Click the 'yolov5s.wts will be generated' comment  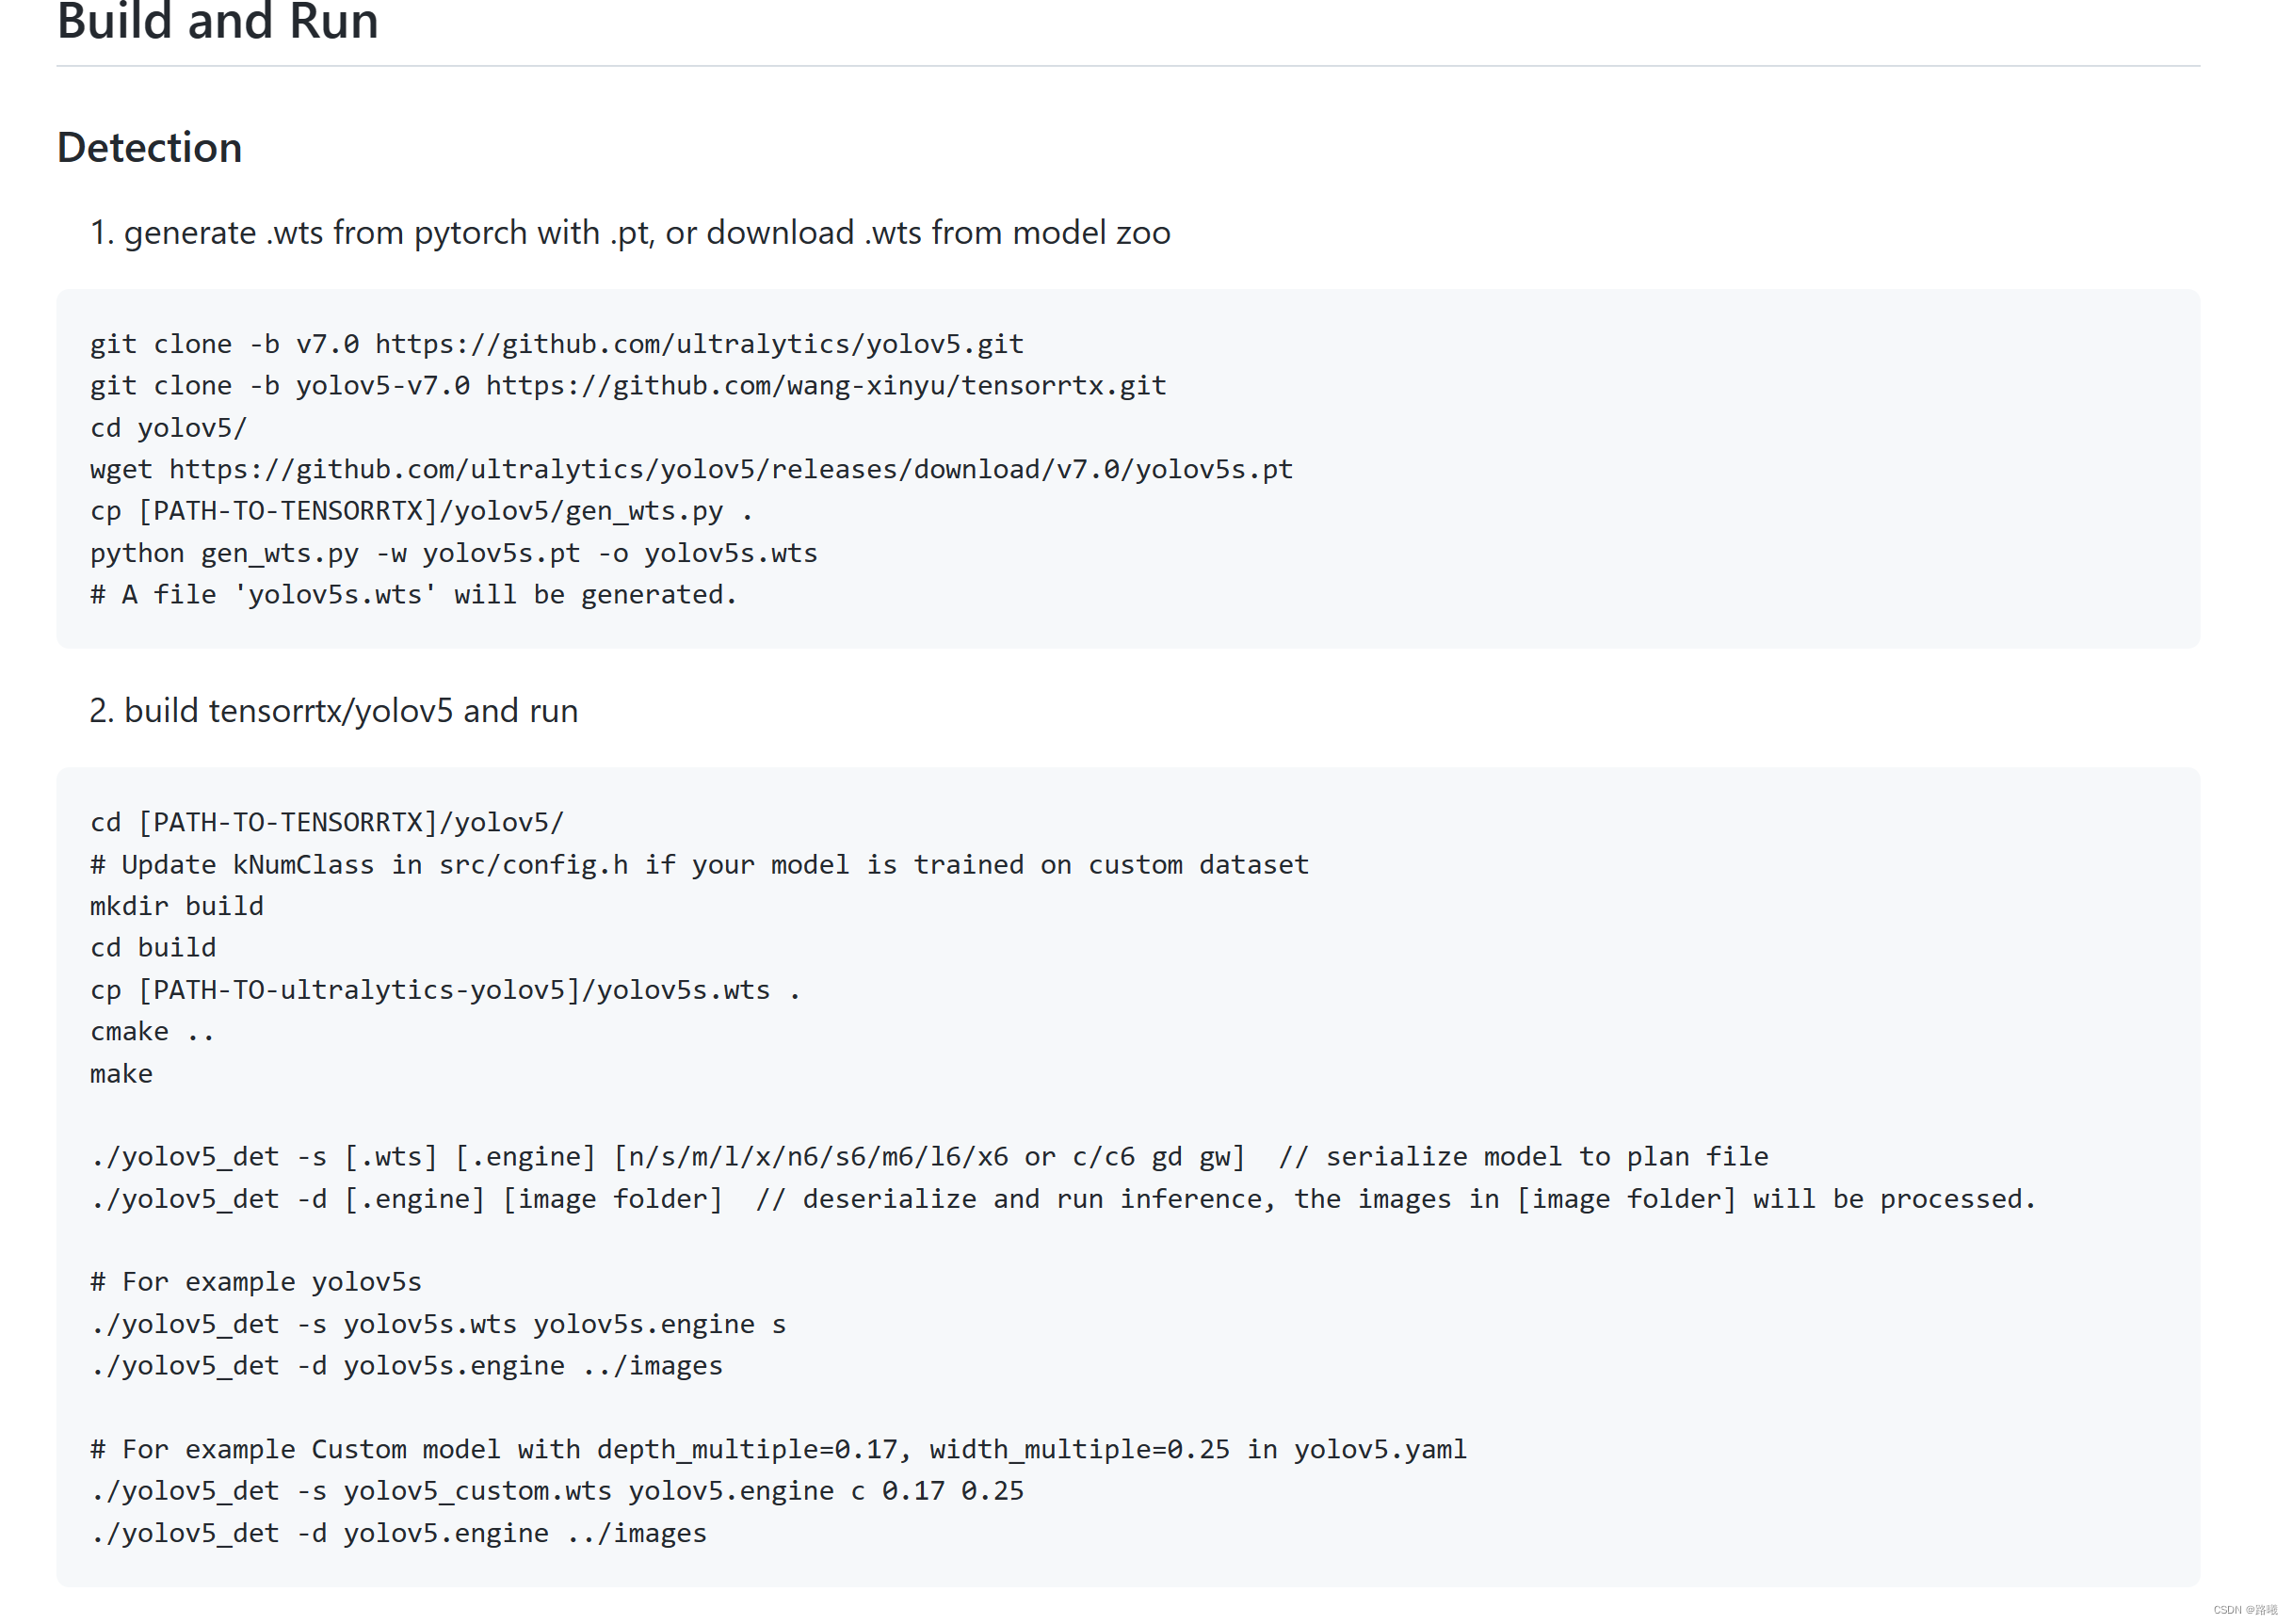[413, 595]
